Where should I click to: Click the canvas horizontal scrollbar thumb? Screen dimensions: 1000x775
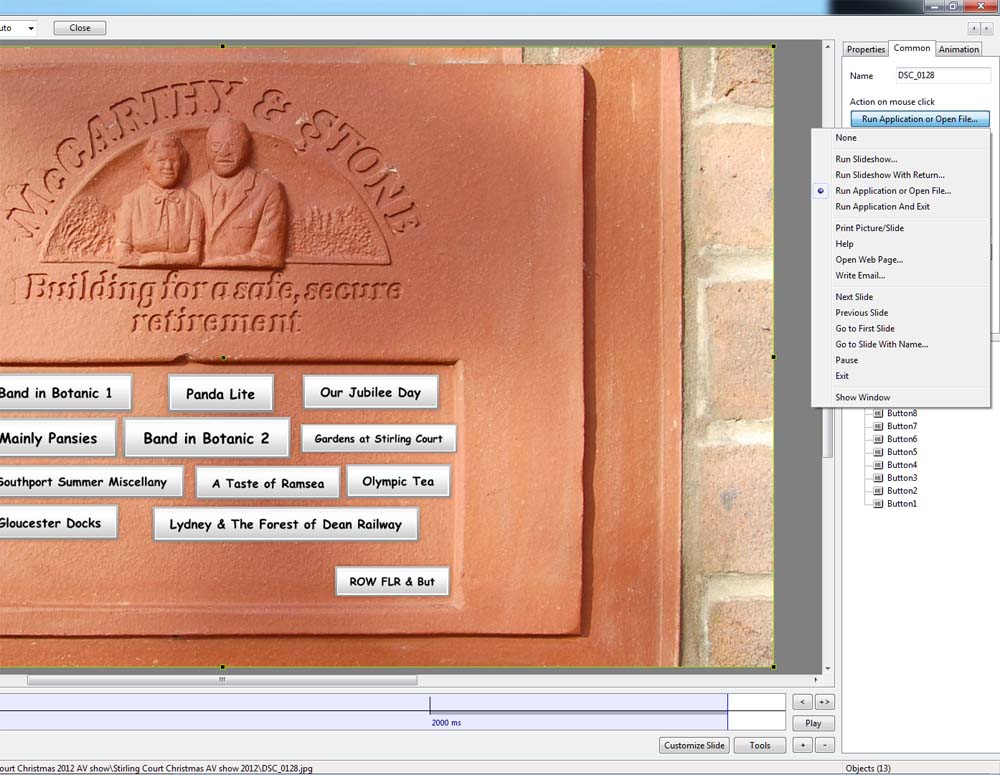coord(222,680)
